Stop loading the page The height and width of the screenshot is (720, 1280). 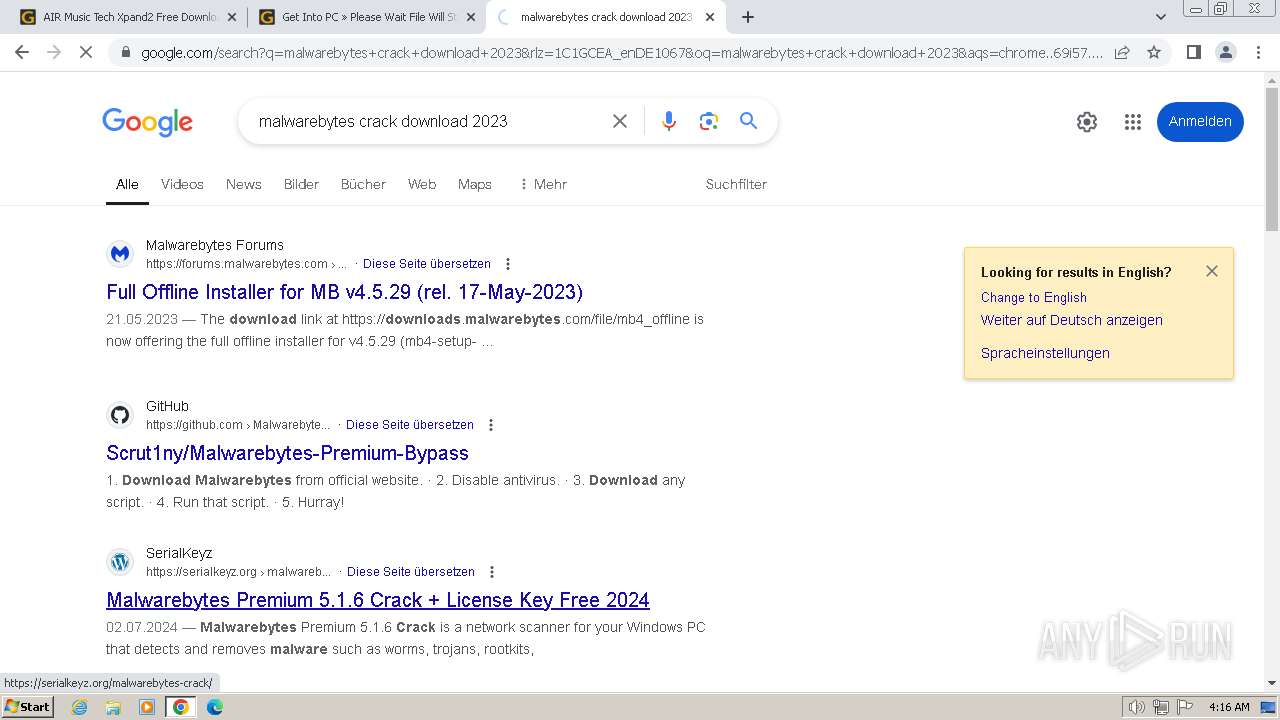coord(86,52)
